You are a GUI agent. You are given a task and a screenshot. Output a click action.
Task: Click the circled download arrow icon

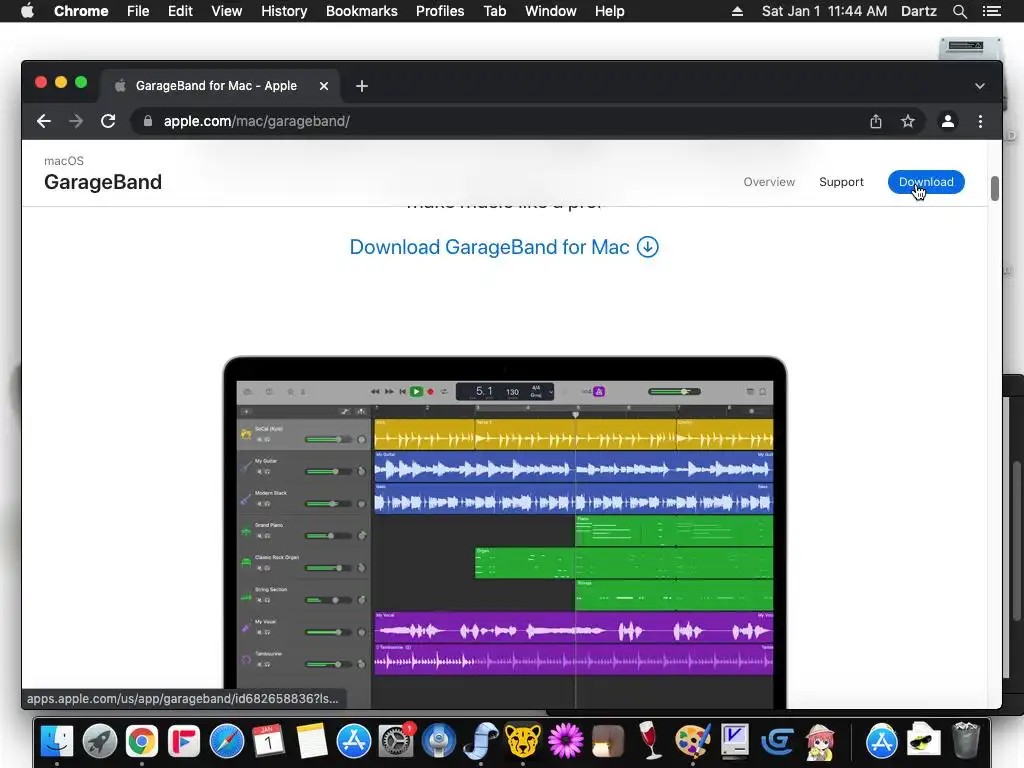pyautogui.click(x=647, y=247)
